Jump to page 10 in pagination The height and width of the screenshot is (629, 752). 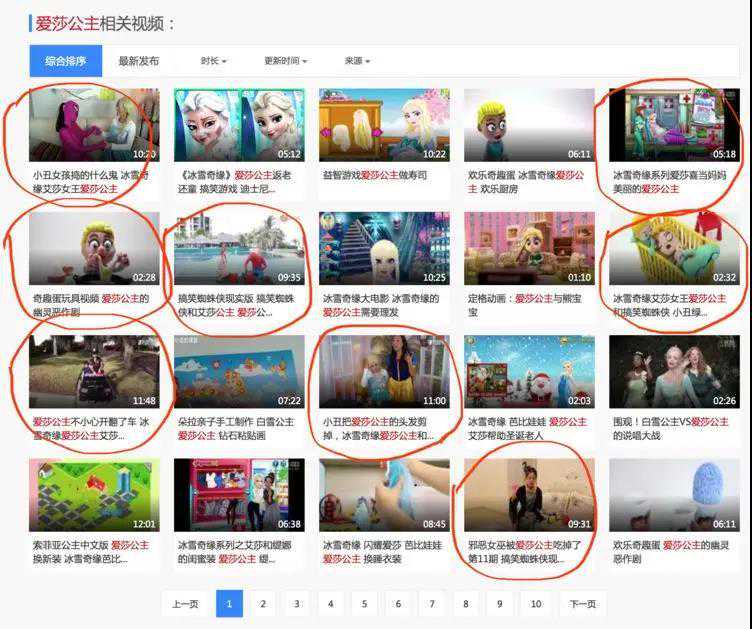[536, 604]
